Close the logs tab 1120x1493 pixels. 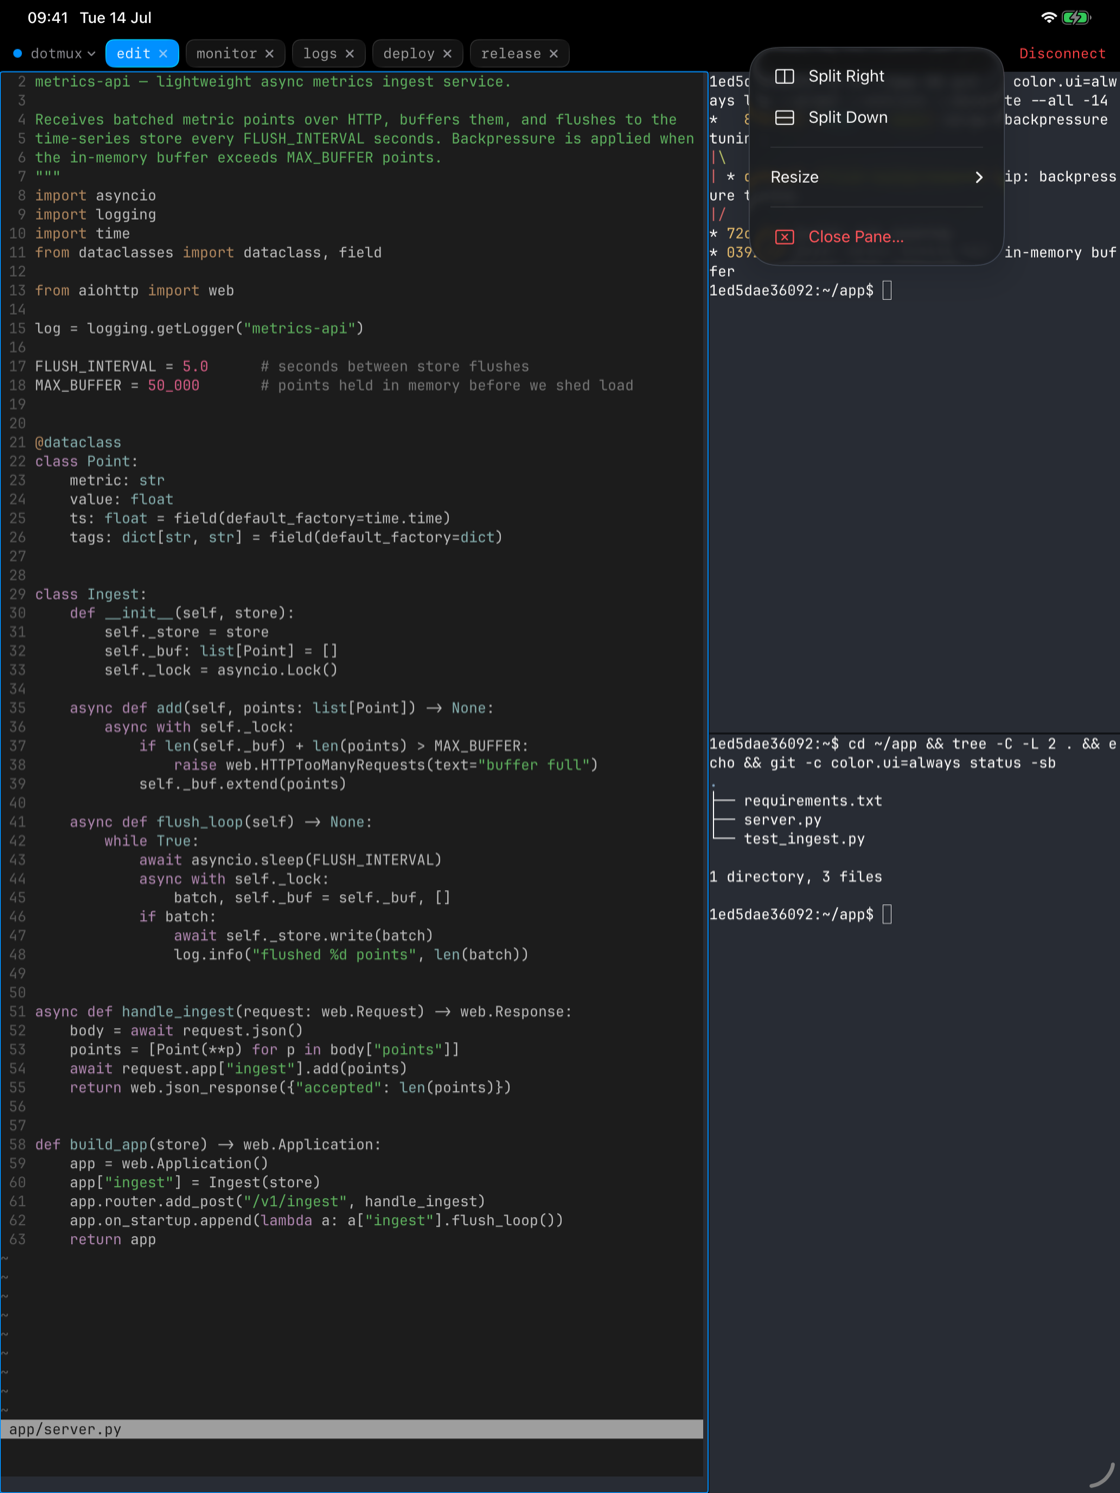(349, 53)
